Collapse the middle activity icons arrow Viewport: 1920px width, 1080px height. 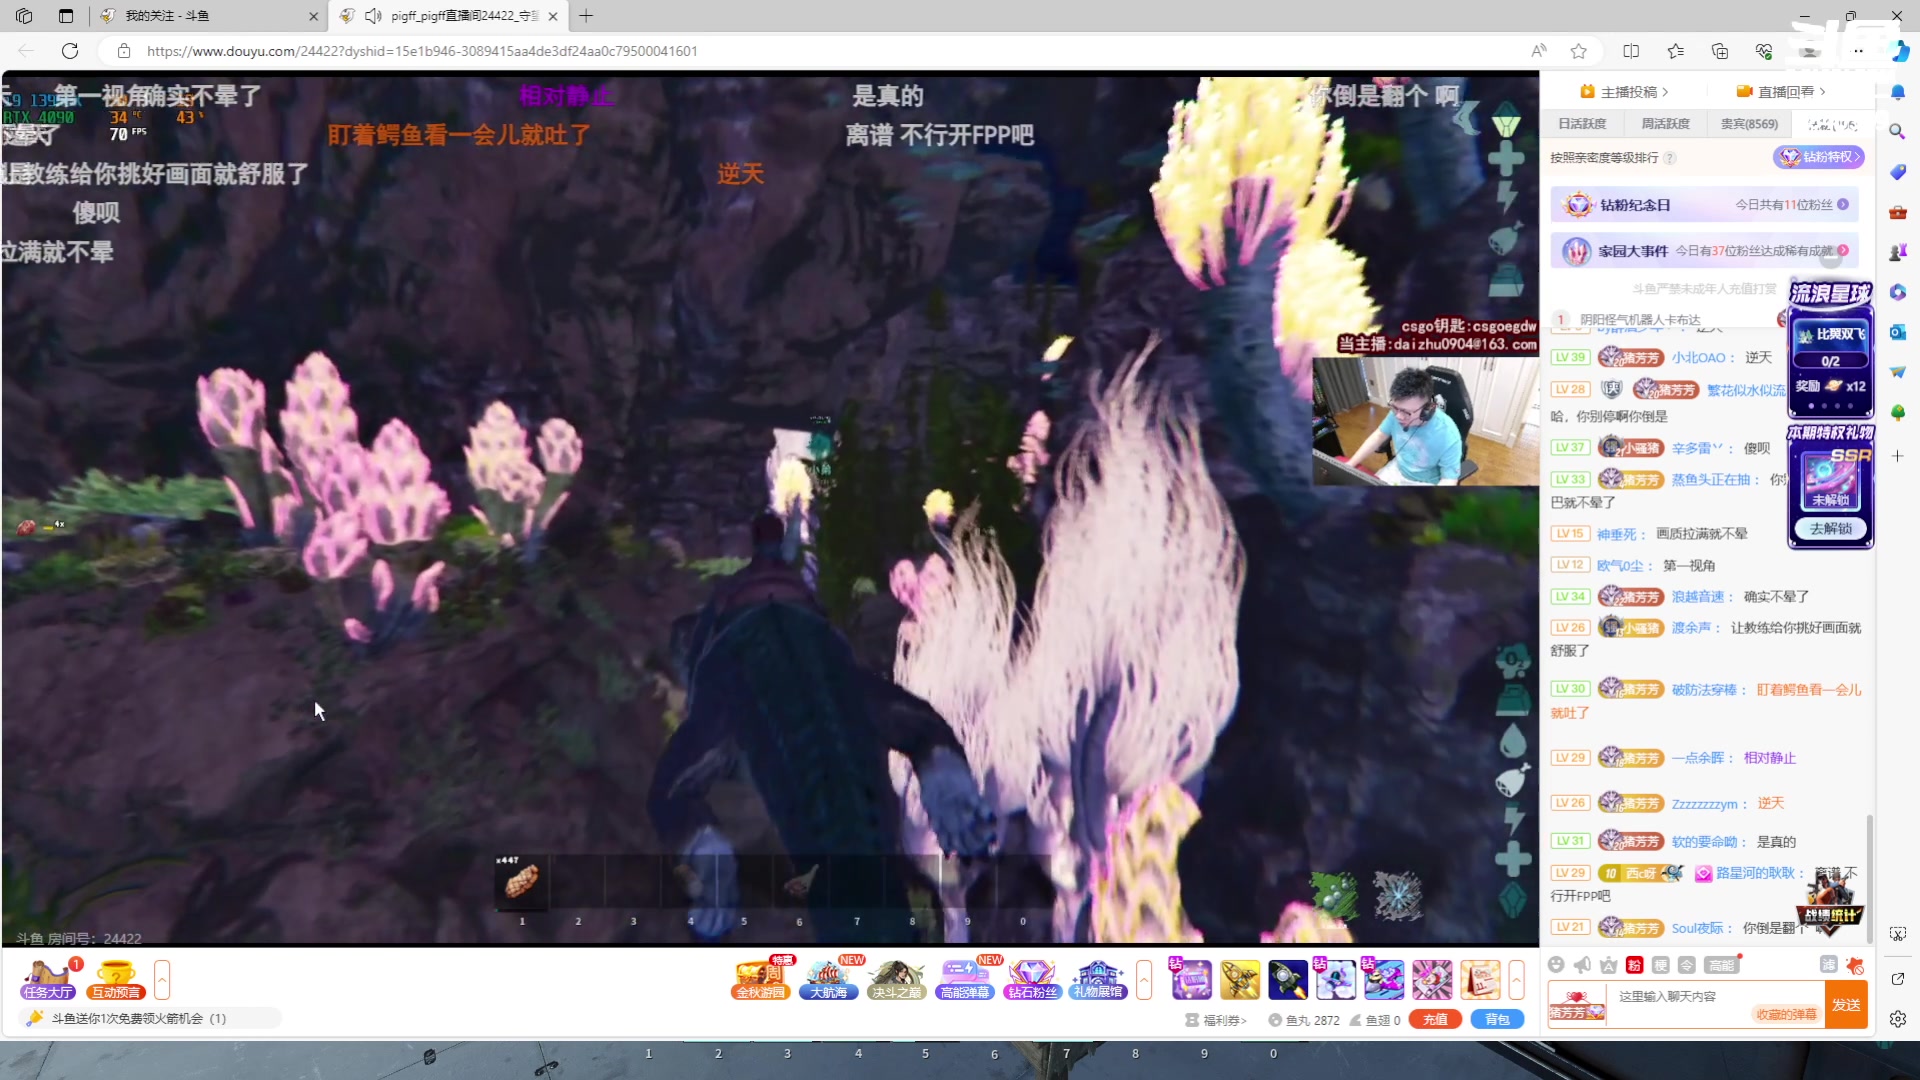click(1144, 979)
